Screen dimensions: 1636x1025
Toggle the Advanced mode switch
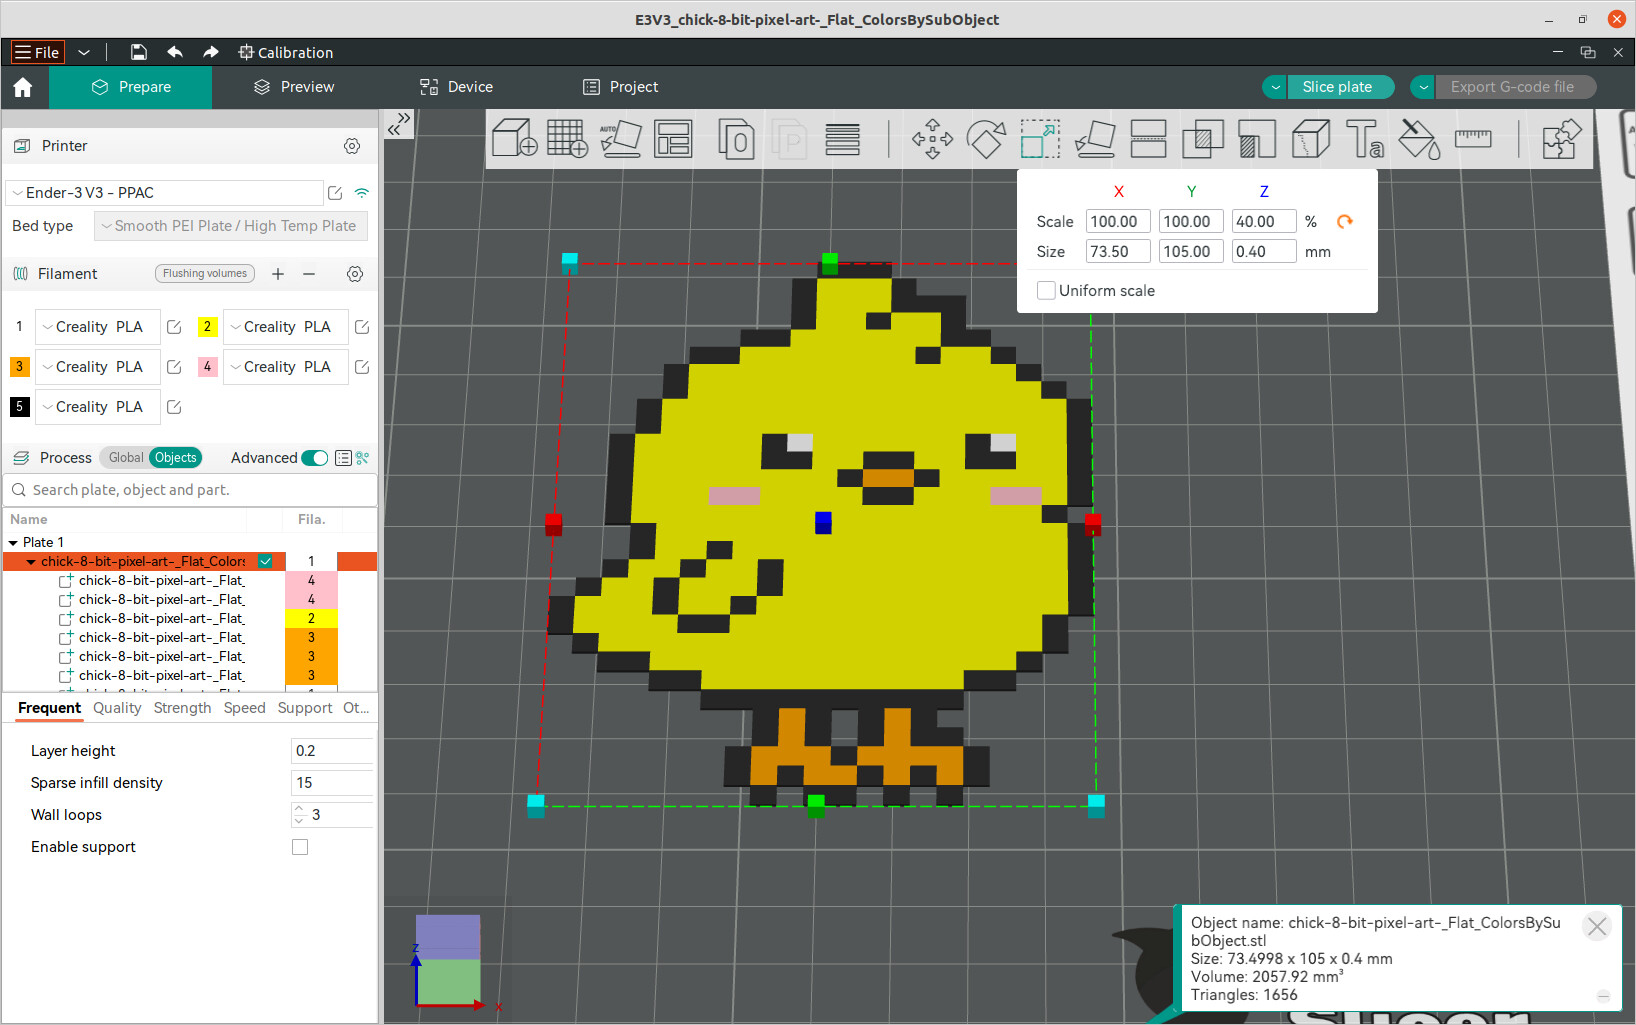[x=314, y=458]
